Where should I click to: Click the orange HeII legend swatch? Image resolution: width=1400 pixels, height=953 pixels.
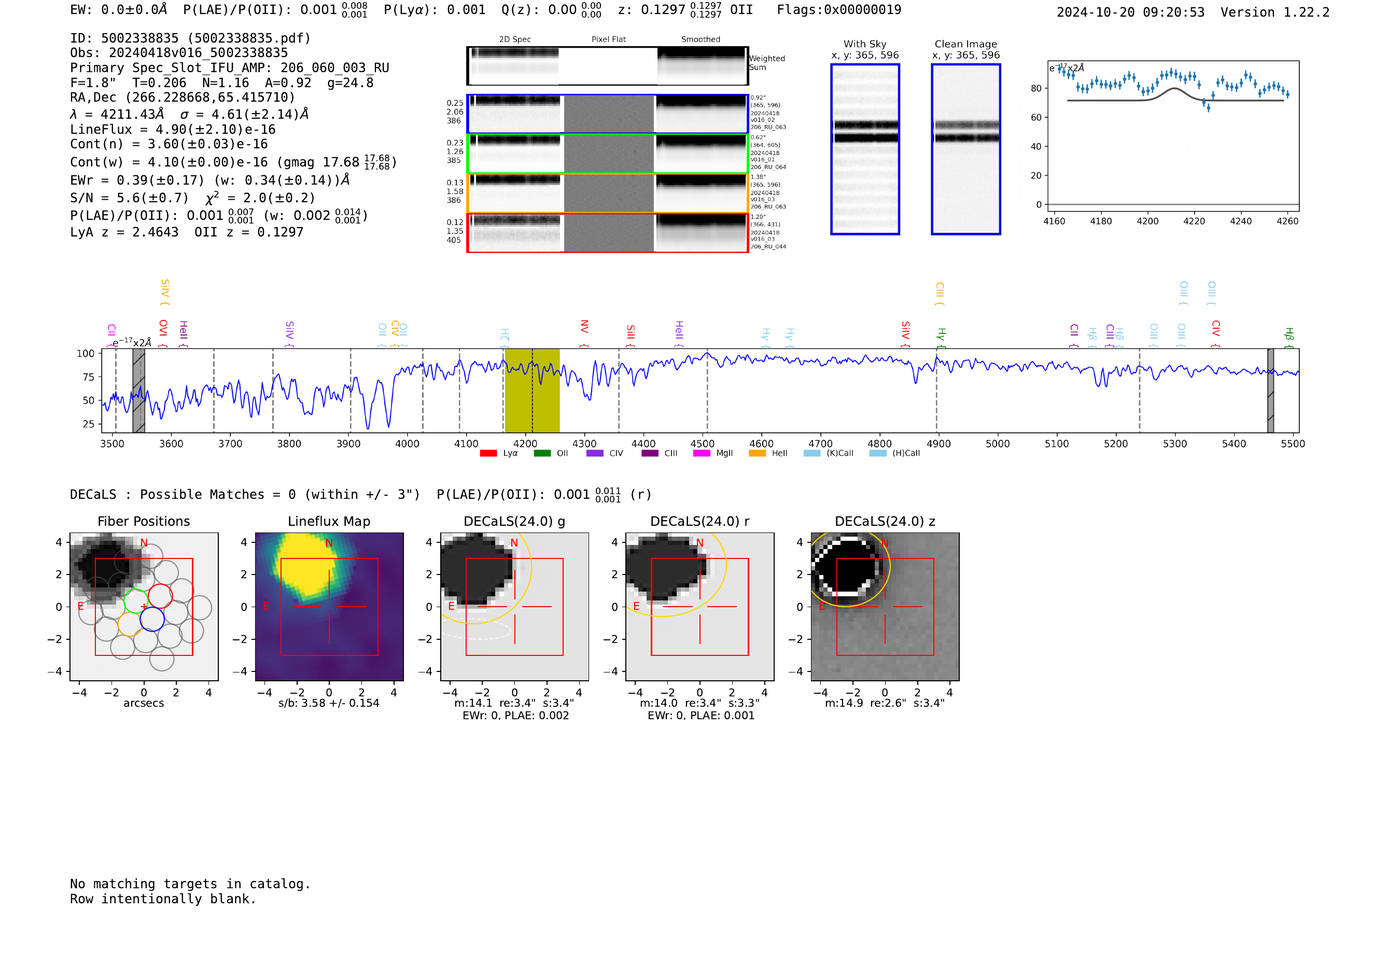point(757,453)
